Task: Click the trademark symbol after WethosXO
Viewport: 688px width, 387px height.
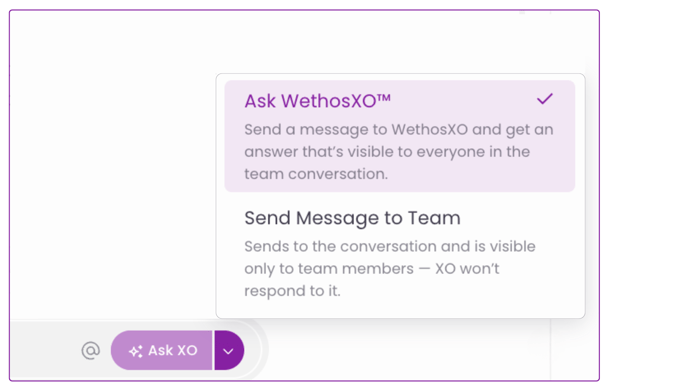Action: (x=383, y=98)
